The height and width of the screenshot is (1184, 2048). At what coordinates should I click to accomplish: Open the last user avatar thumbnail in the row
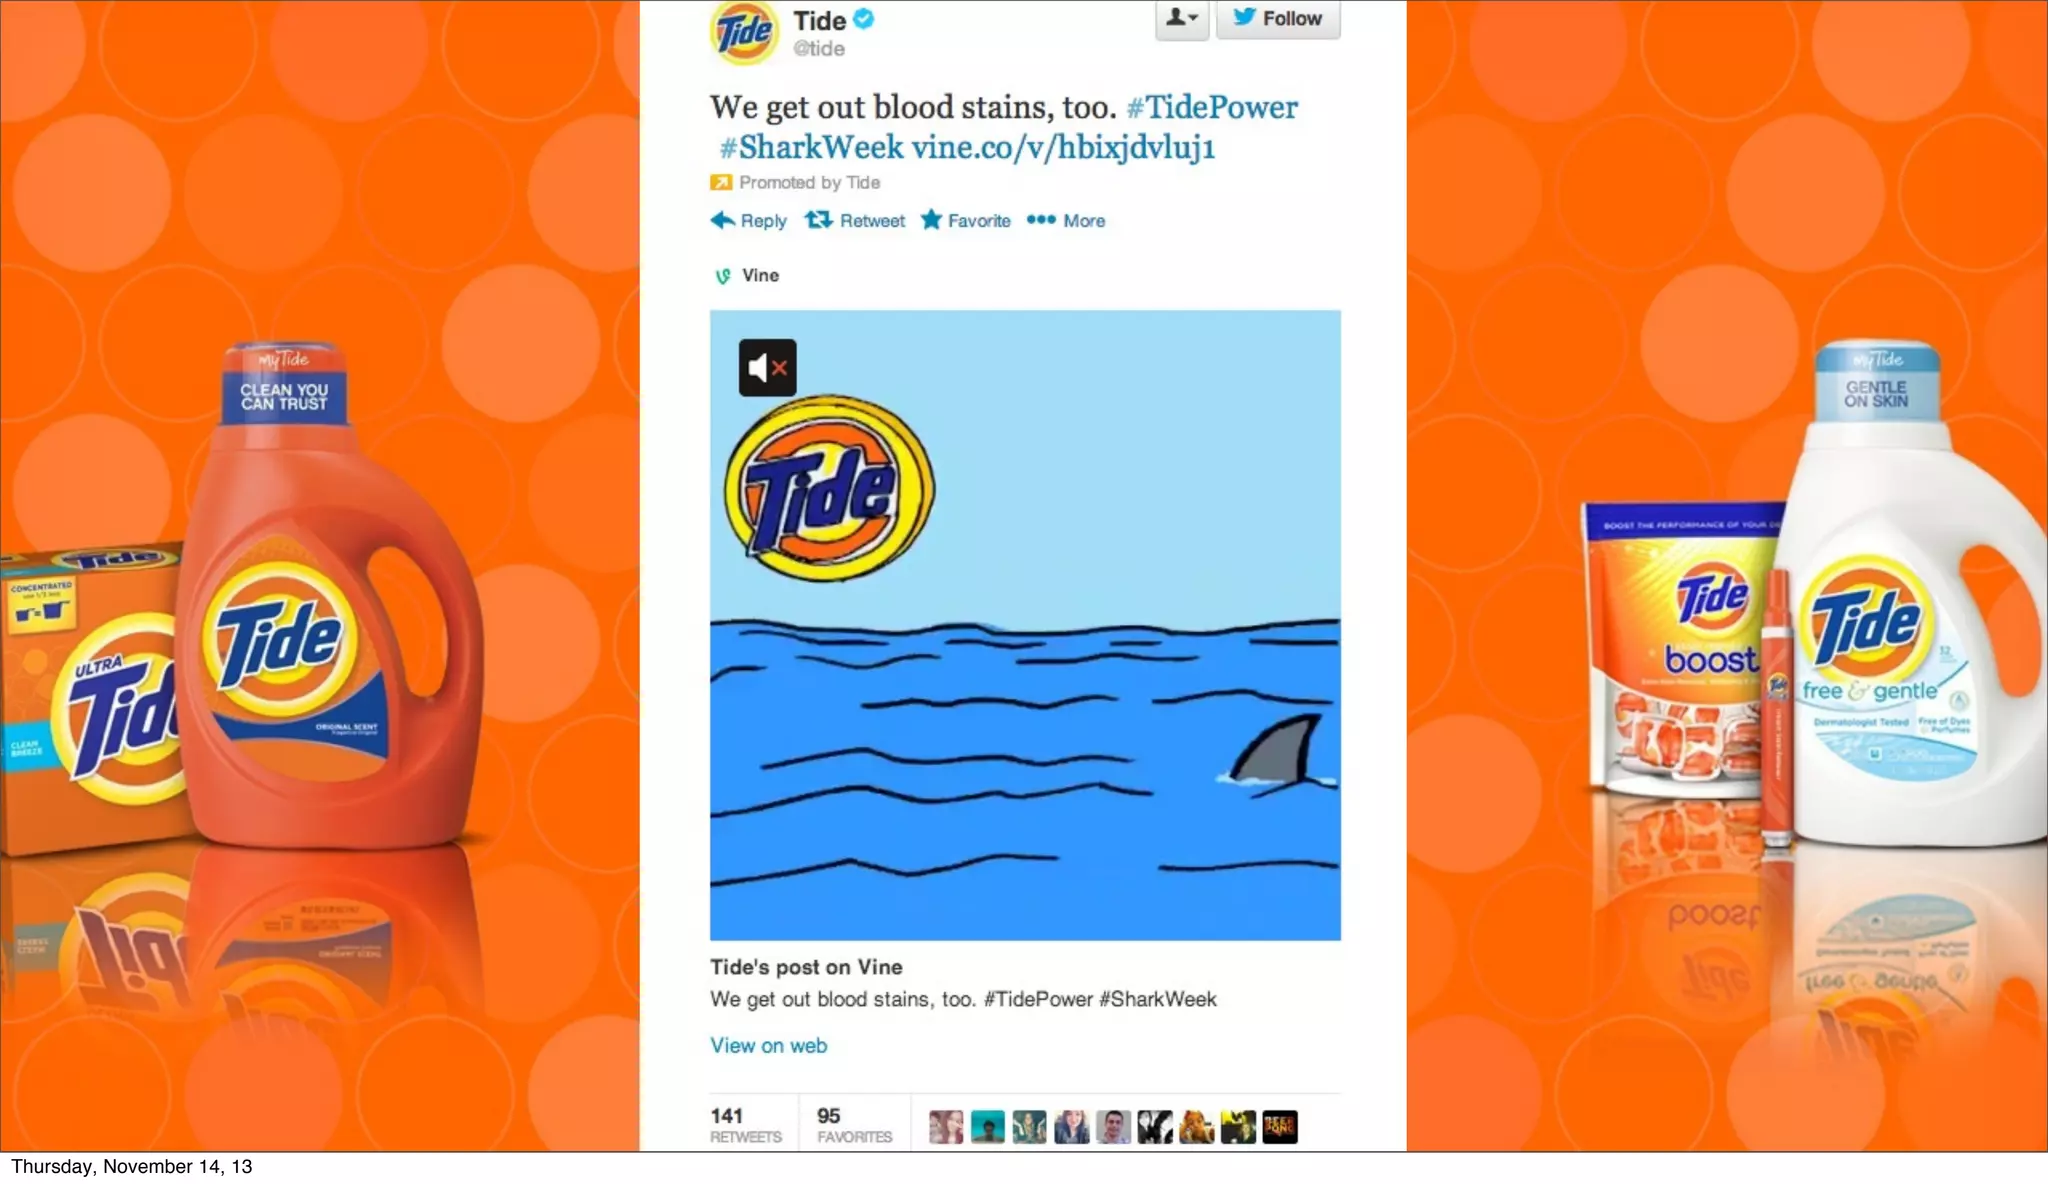1280,1127
